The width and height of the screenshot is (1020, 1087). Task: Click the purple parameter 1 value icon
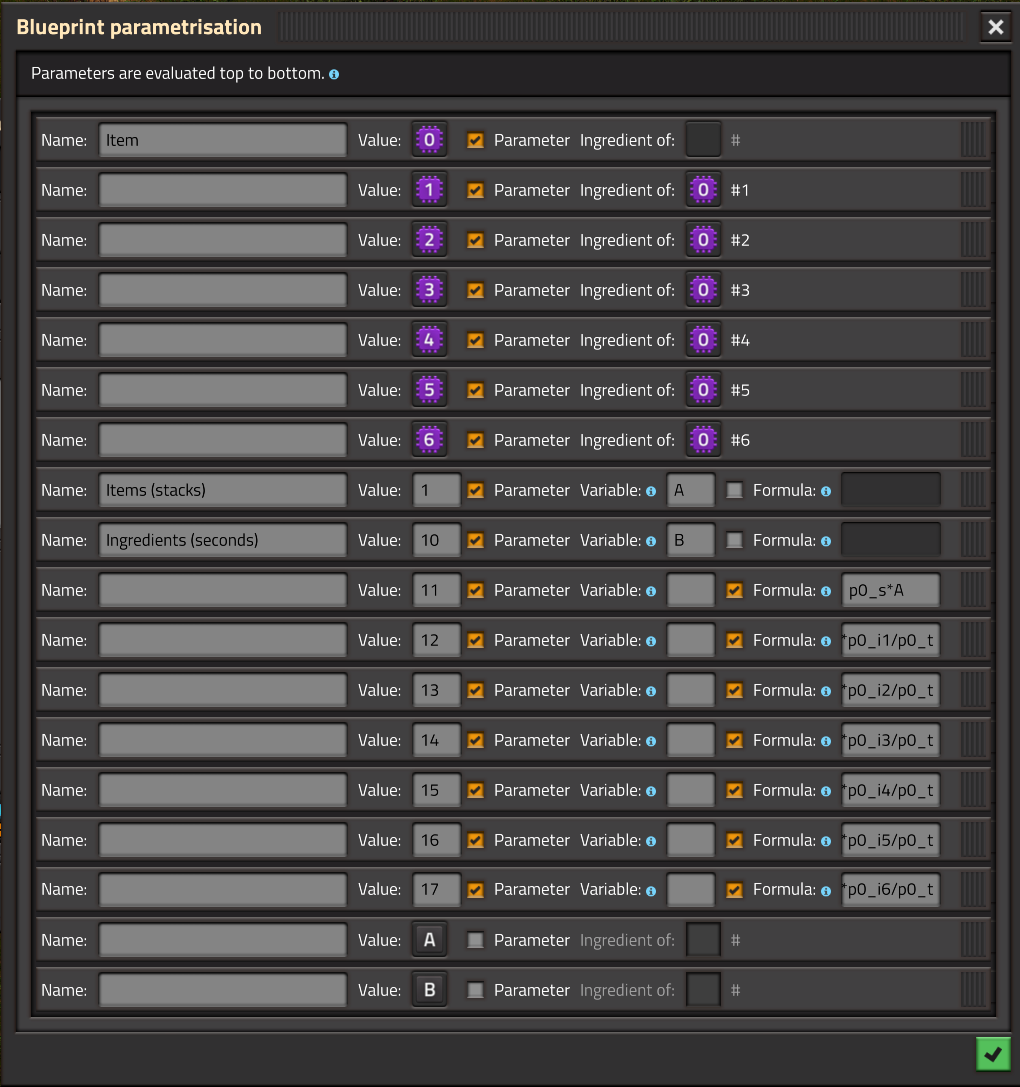429,190
